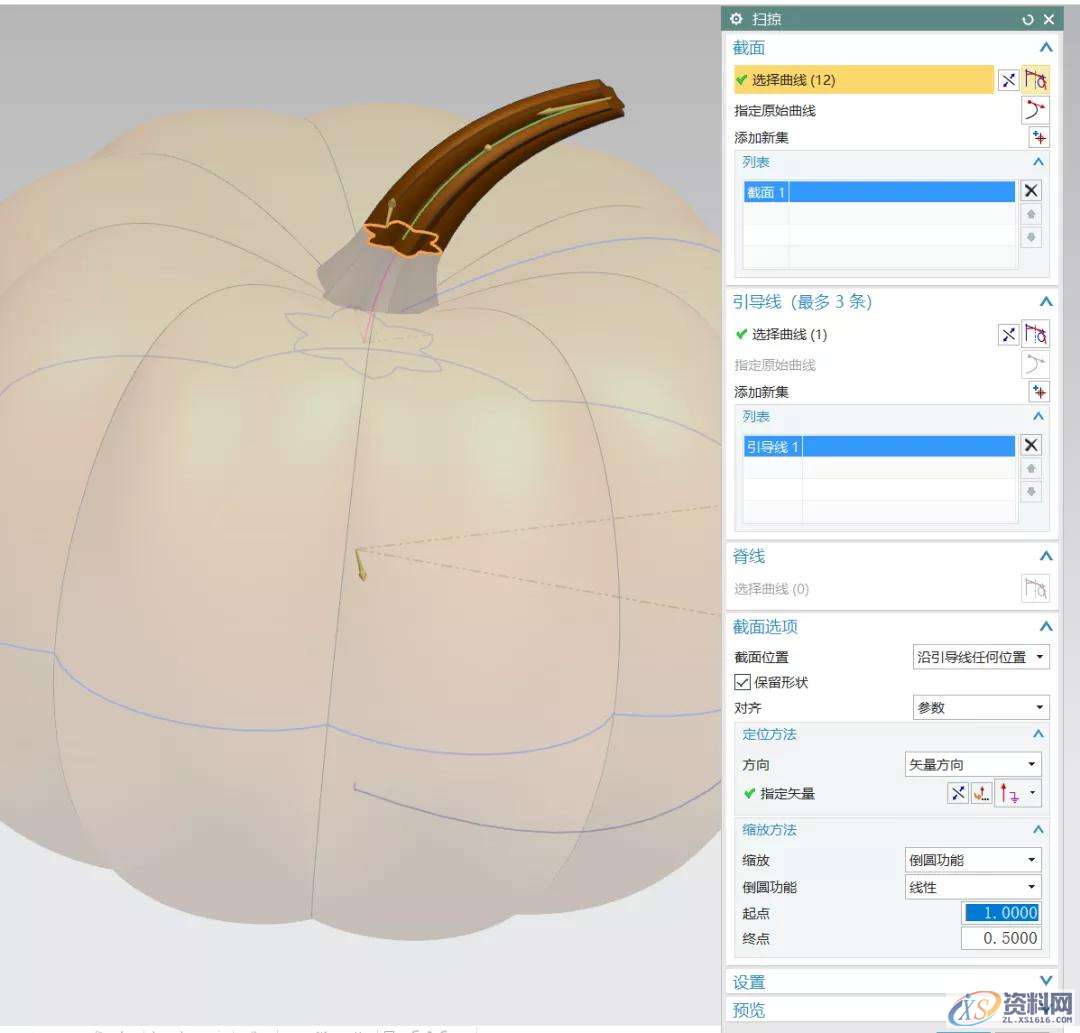Click the Reset icon in Sweep dialog title
Image resolution: width=1080 pixels, height=1033 pixels.
pyautogui.click(x=1028, y=19)
